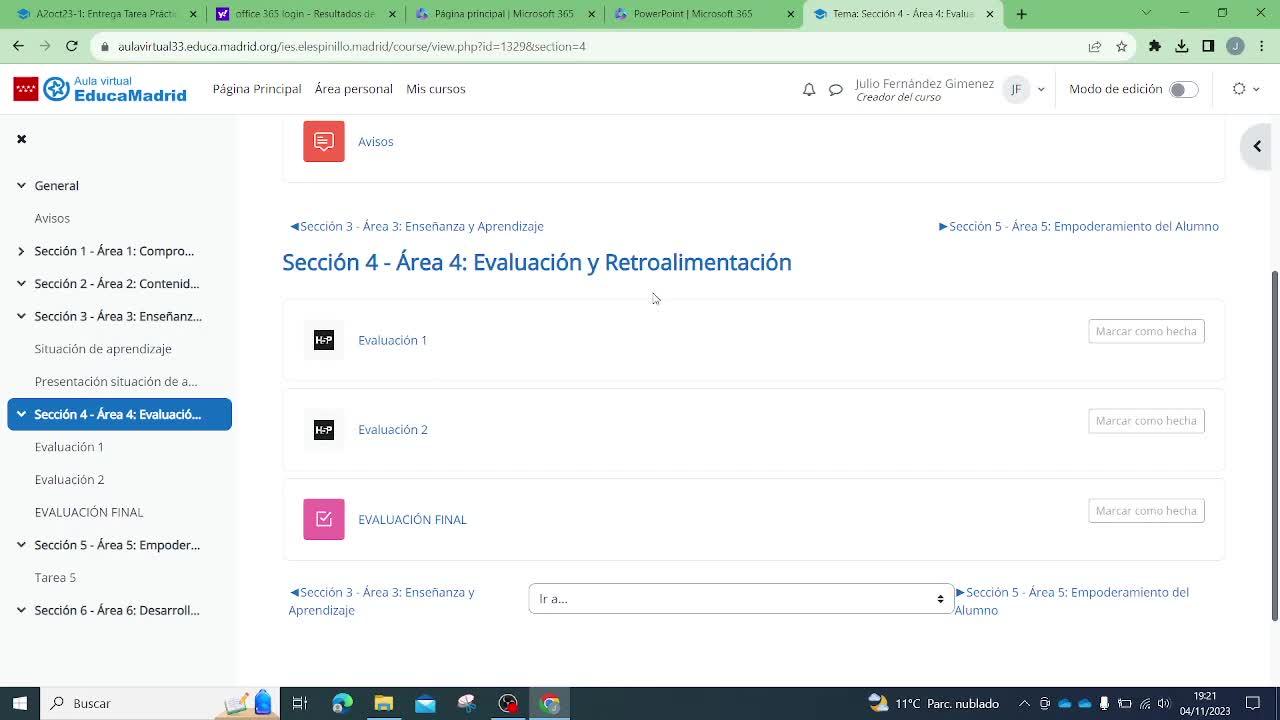Mark Evaluación 2 as done
Viewport: 1280px width, 720px height.
pyautogui.click(x=1146, y=421)
